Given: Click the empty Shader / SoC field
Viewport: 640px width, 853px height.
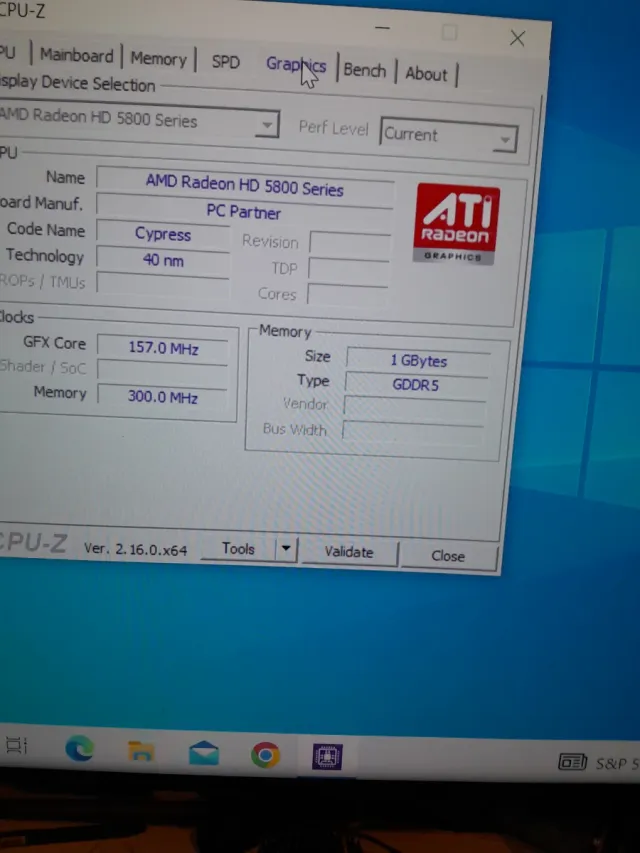Looking at the screenshot, I should 163,373.
